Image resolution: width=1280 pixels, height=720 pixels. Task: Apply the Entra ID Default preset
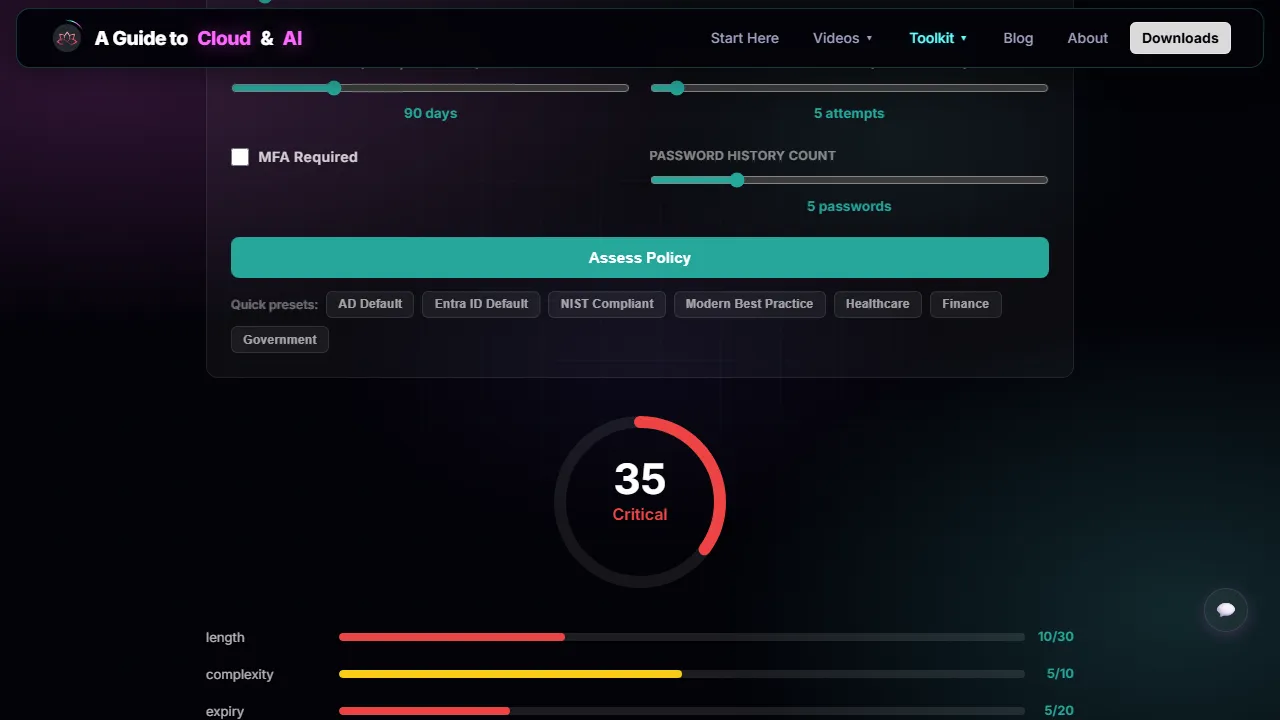click(481, 304)
